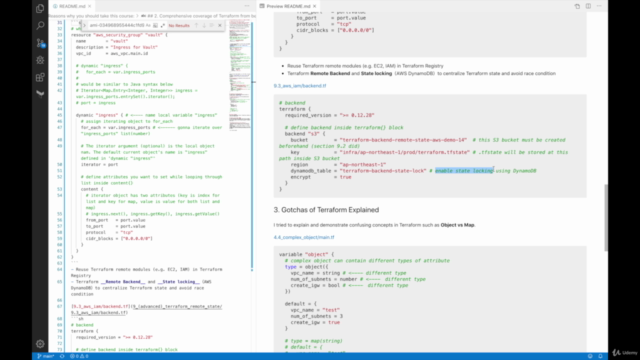Open the left editor group's more actions menu
640x360 pixels.
[247, 6]
